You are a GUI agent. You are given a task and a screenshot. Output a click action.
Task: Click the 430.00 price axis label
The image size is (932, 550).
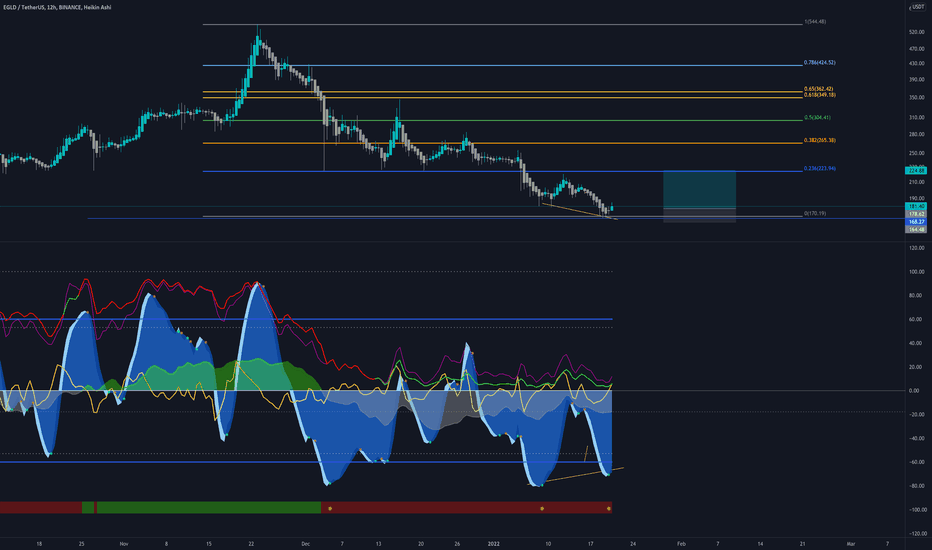[x=917, y=64]
